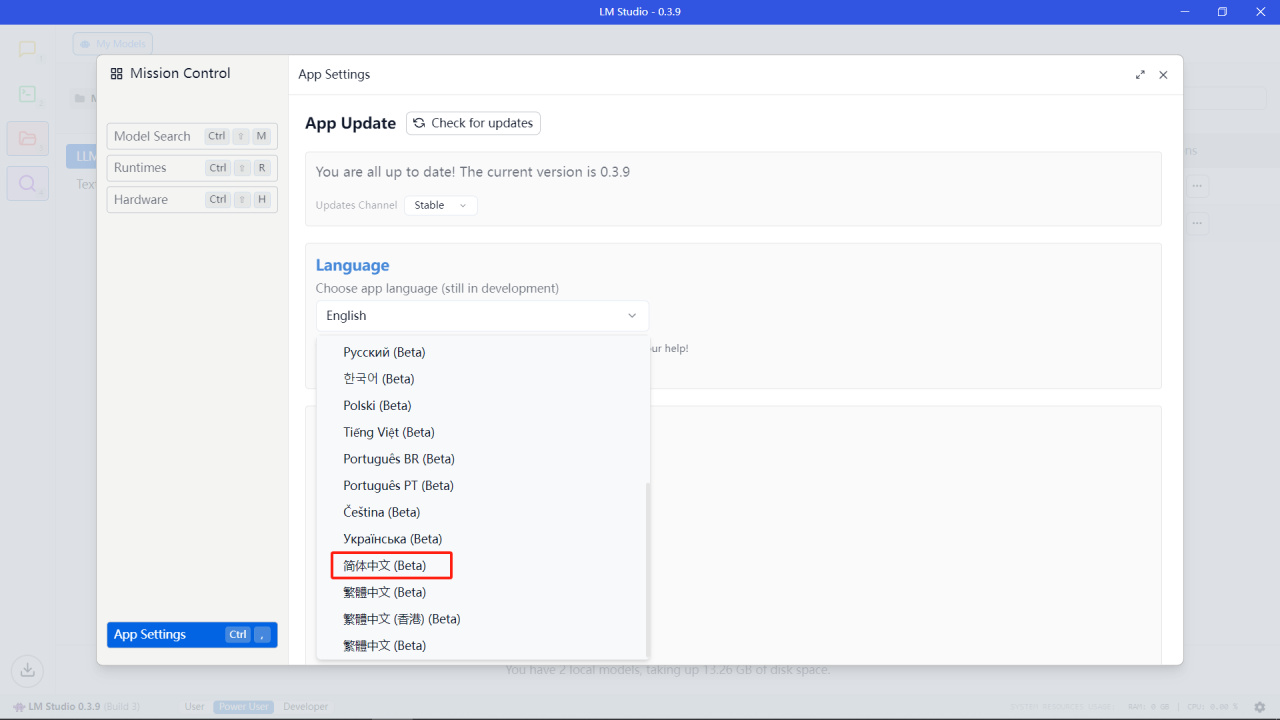Close the App Settings dialog

pyautogui.click(x=1163, y=75)
